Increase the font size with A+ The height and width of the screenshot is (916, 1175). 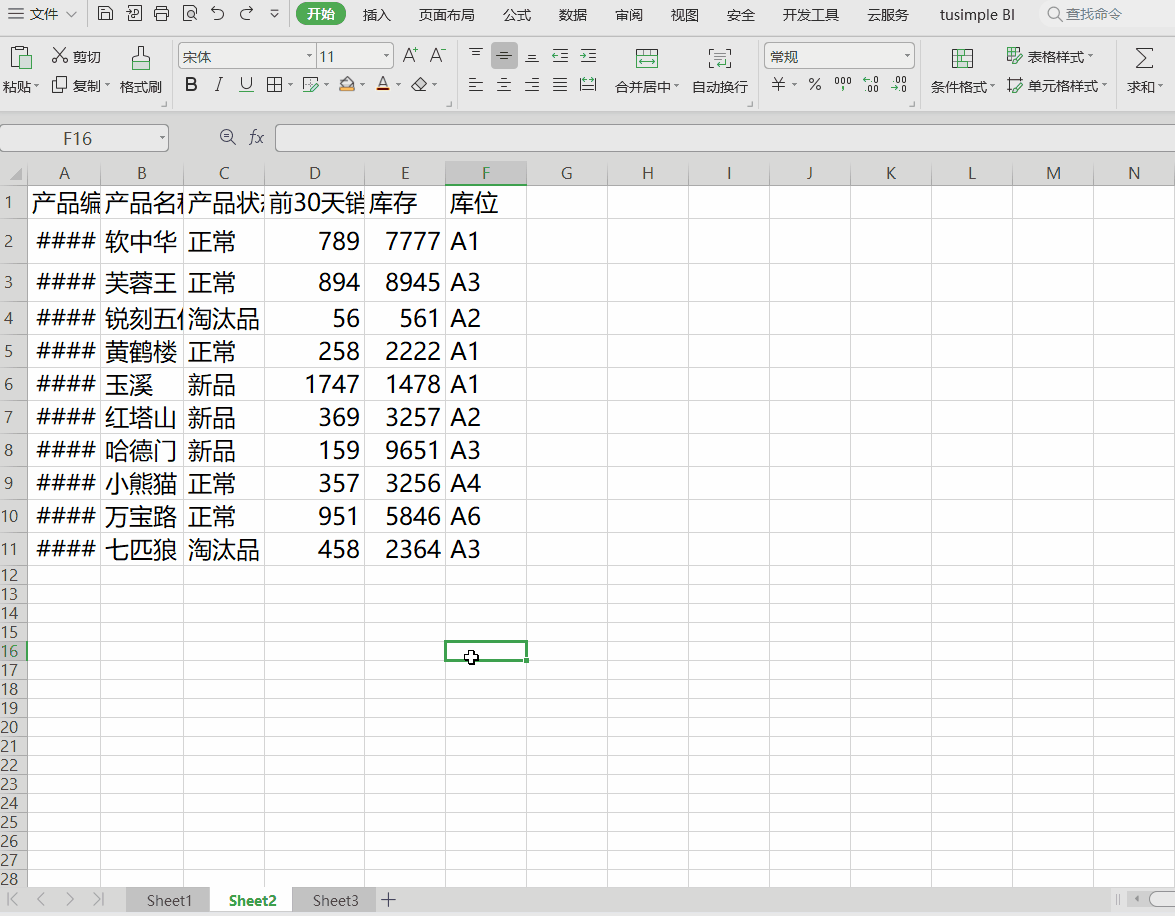pyautogui.click(x=410, y=55)
